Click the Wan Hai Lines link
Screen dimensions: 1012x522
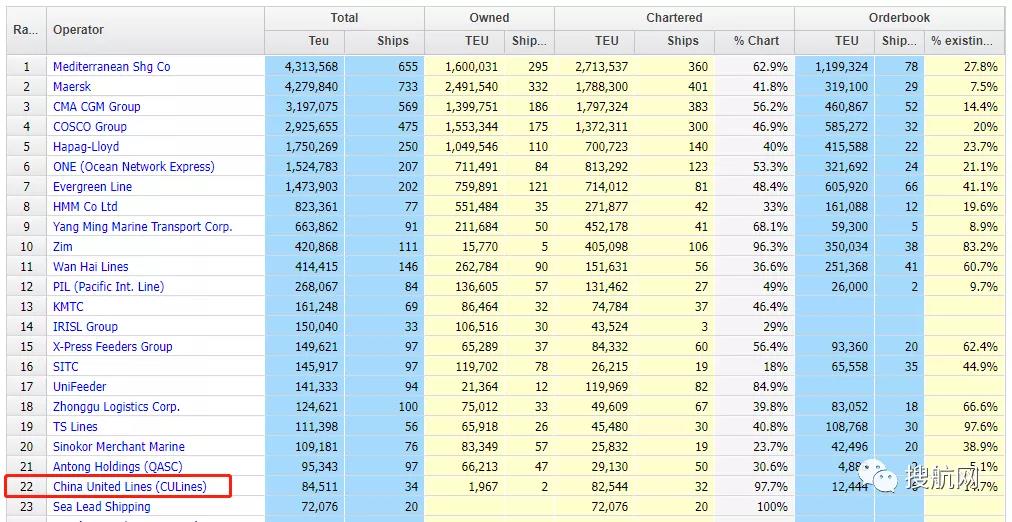click(90, 267)
